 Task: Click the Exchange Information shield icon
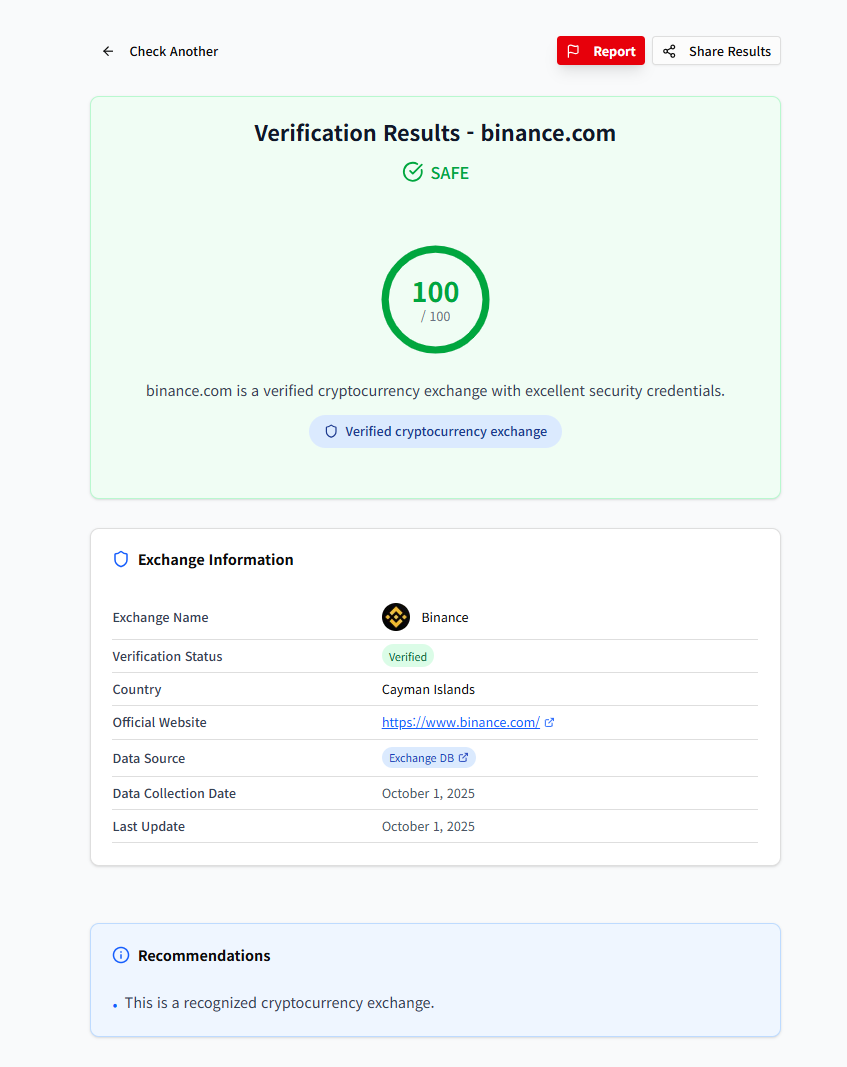121,559
